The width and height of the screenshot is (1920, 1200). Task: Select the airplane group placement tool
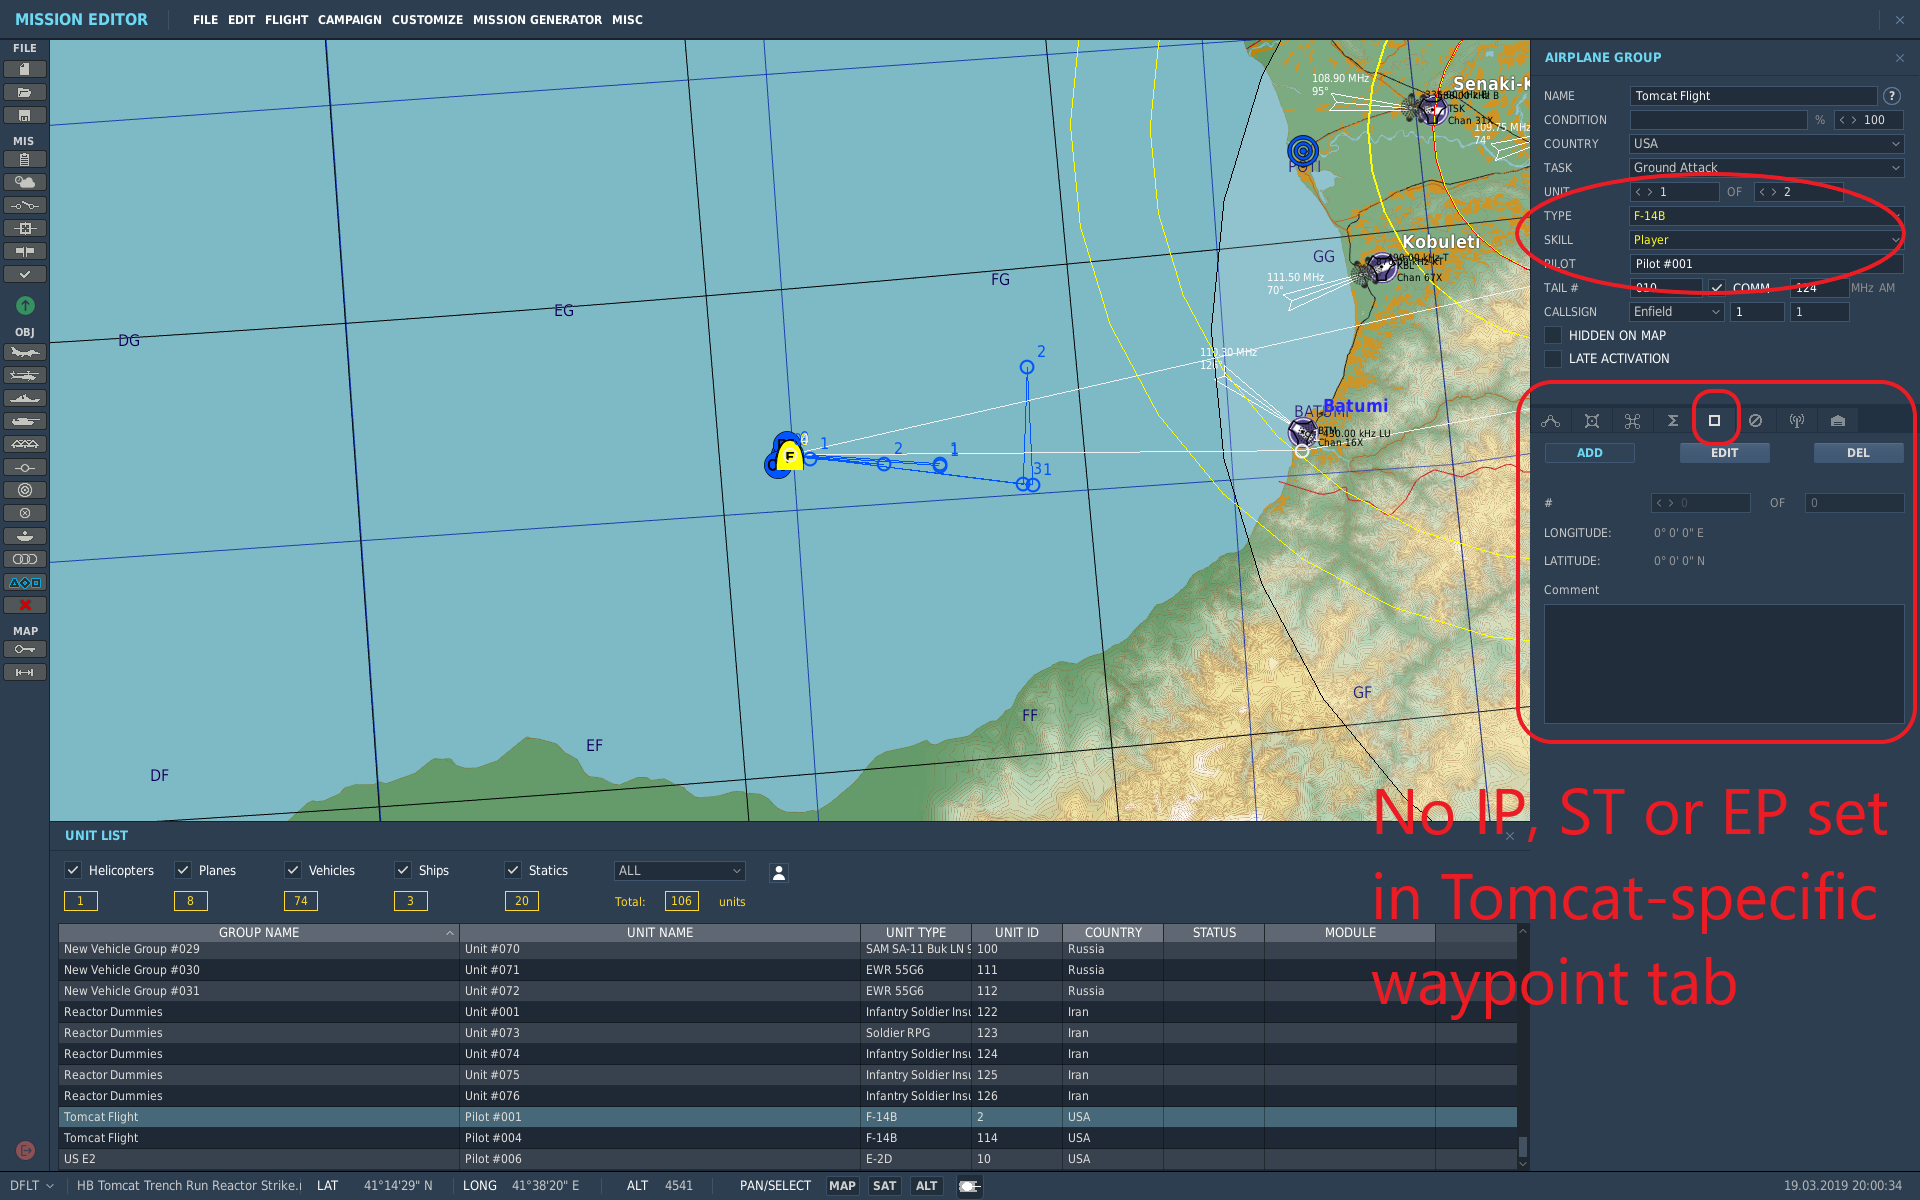click(x=25, y=352)
